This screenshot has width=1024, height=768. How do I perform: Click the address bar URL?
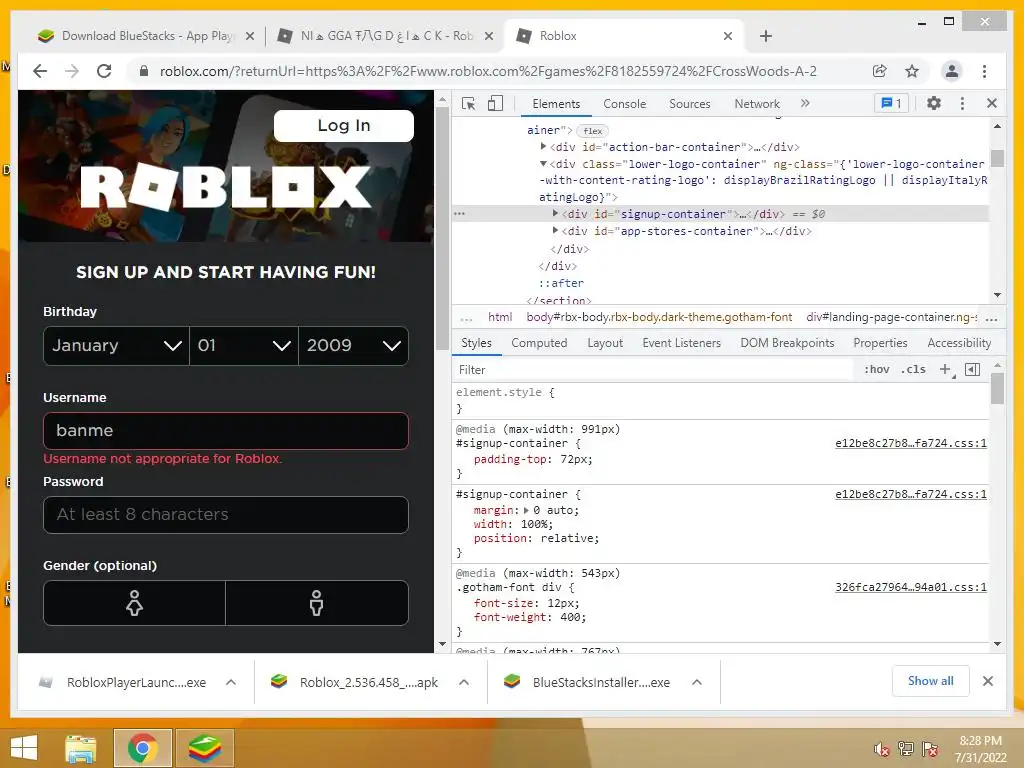pos(488,71)
